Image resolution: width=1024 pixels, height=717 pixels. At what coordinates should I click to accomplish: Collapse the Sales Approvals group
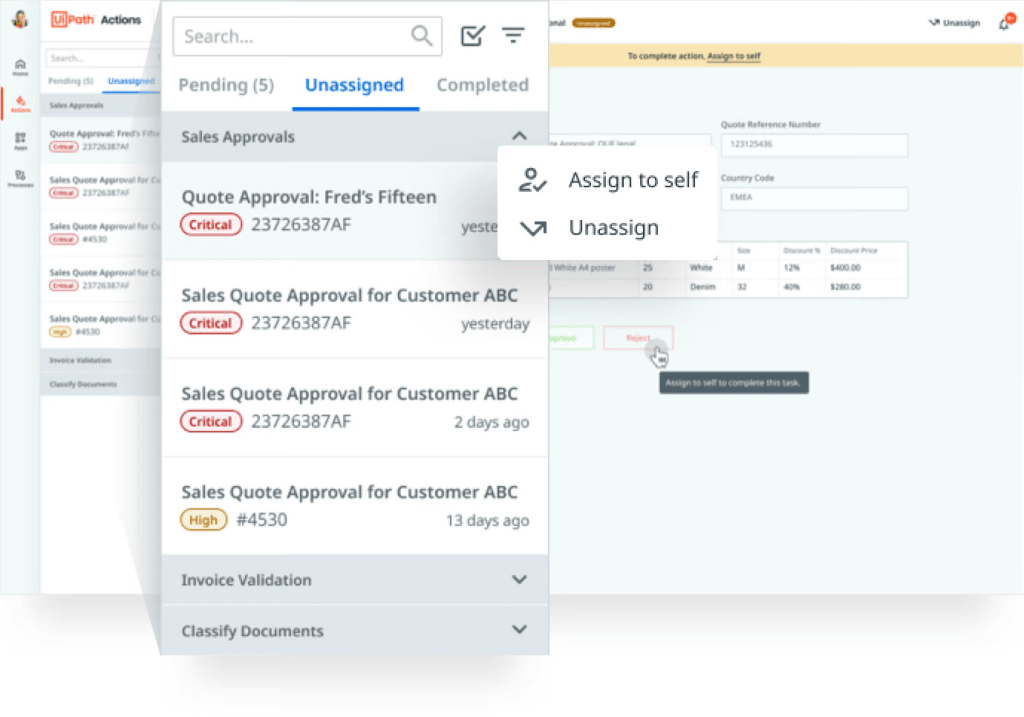tap(519, 135)
